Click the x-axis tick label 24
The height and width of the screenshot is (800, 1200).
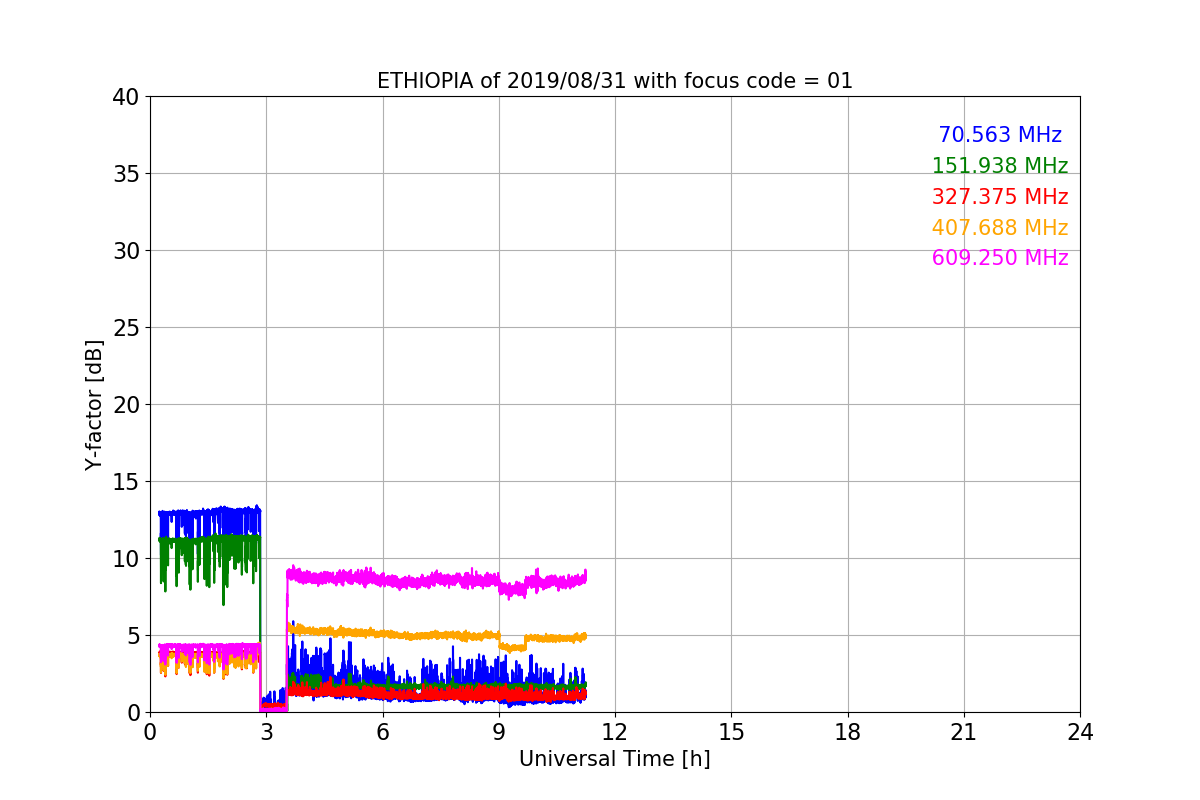point(1080,732)
